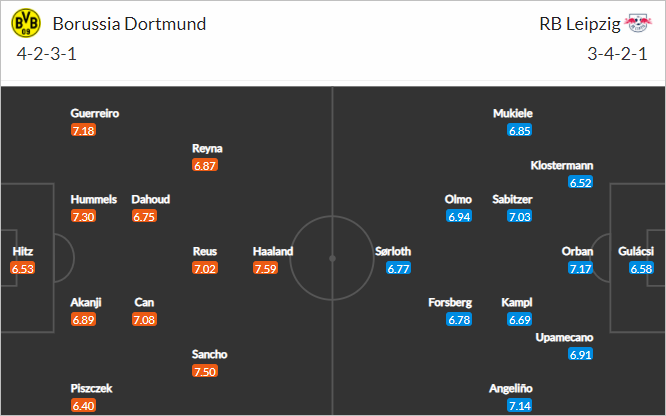666x416 pixels.
Task: Open the RB Leipzig team name link
Action: (x=580, y=24)
